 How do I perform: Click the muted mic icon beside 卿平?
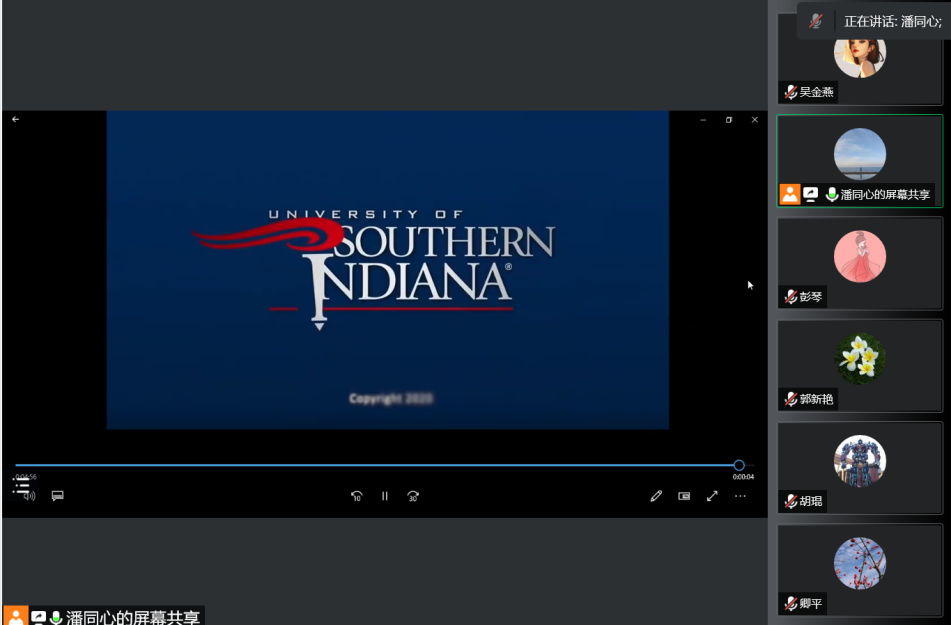[790, 603]
